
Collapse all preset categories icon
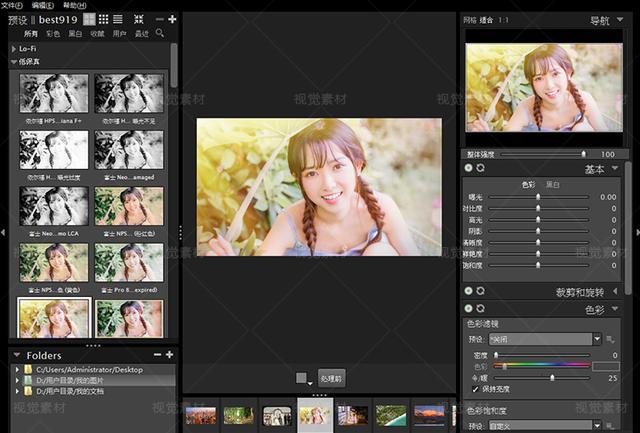[x=139, y=19]
